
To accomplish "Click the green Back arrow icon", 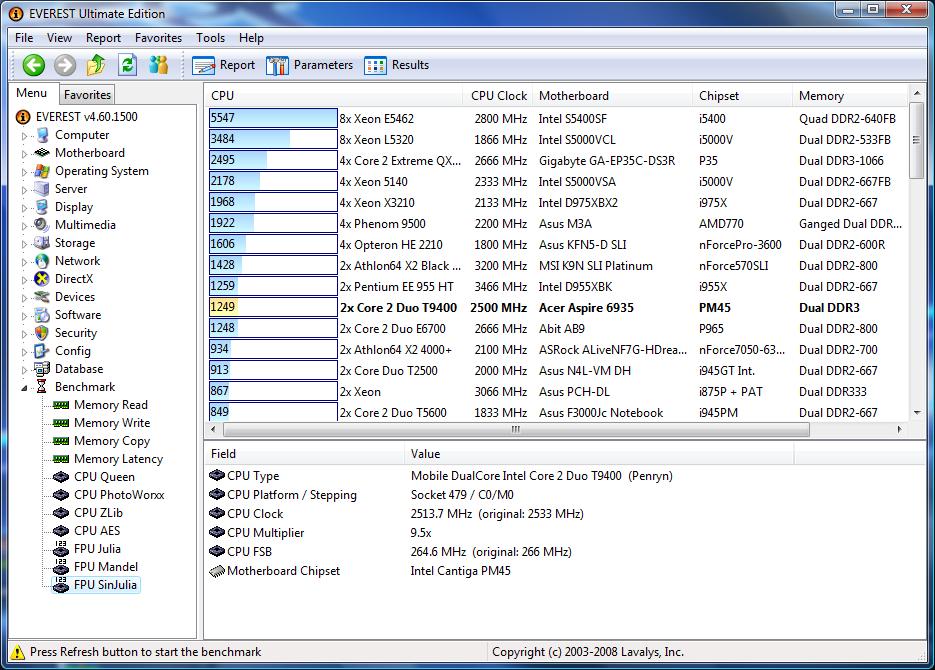I will 33,65.
